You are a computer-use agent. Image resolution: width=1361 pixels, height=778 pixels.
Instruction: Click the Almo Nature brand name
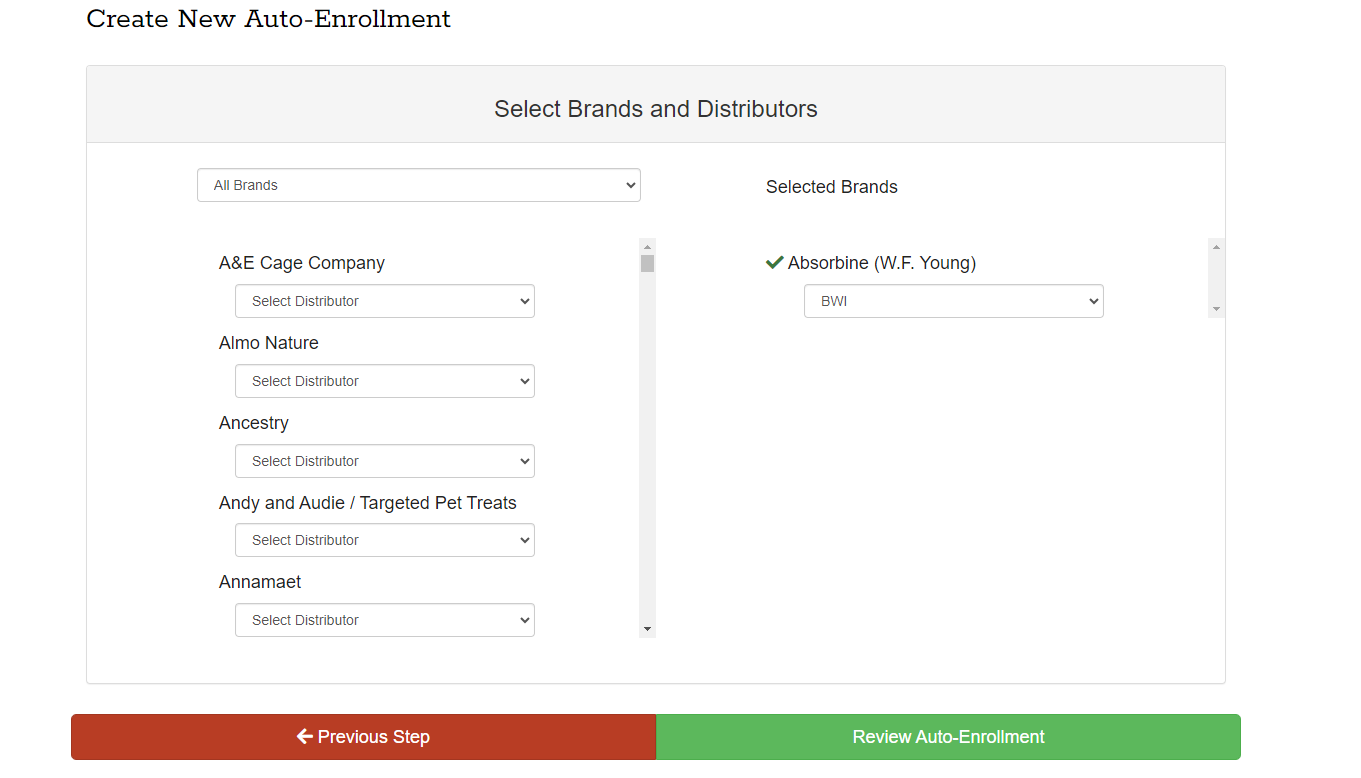click(269, 343)
